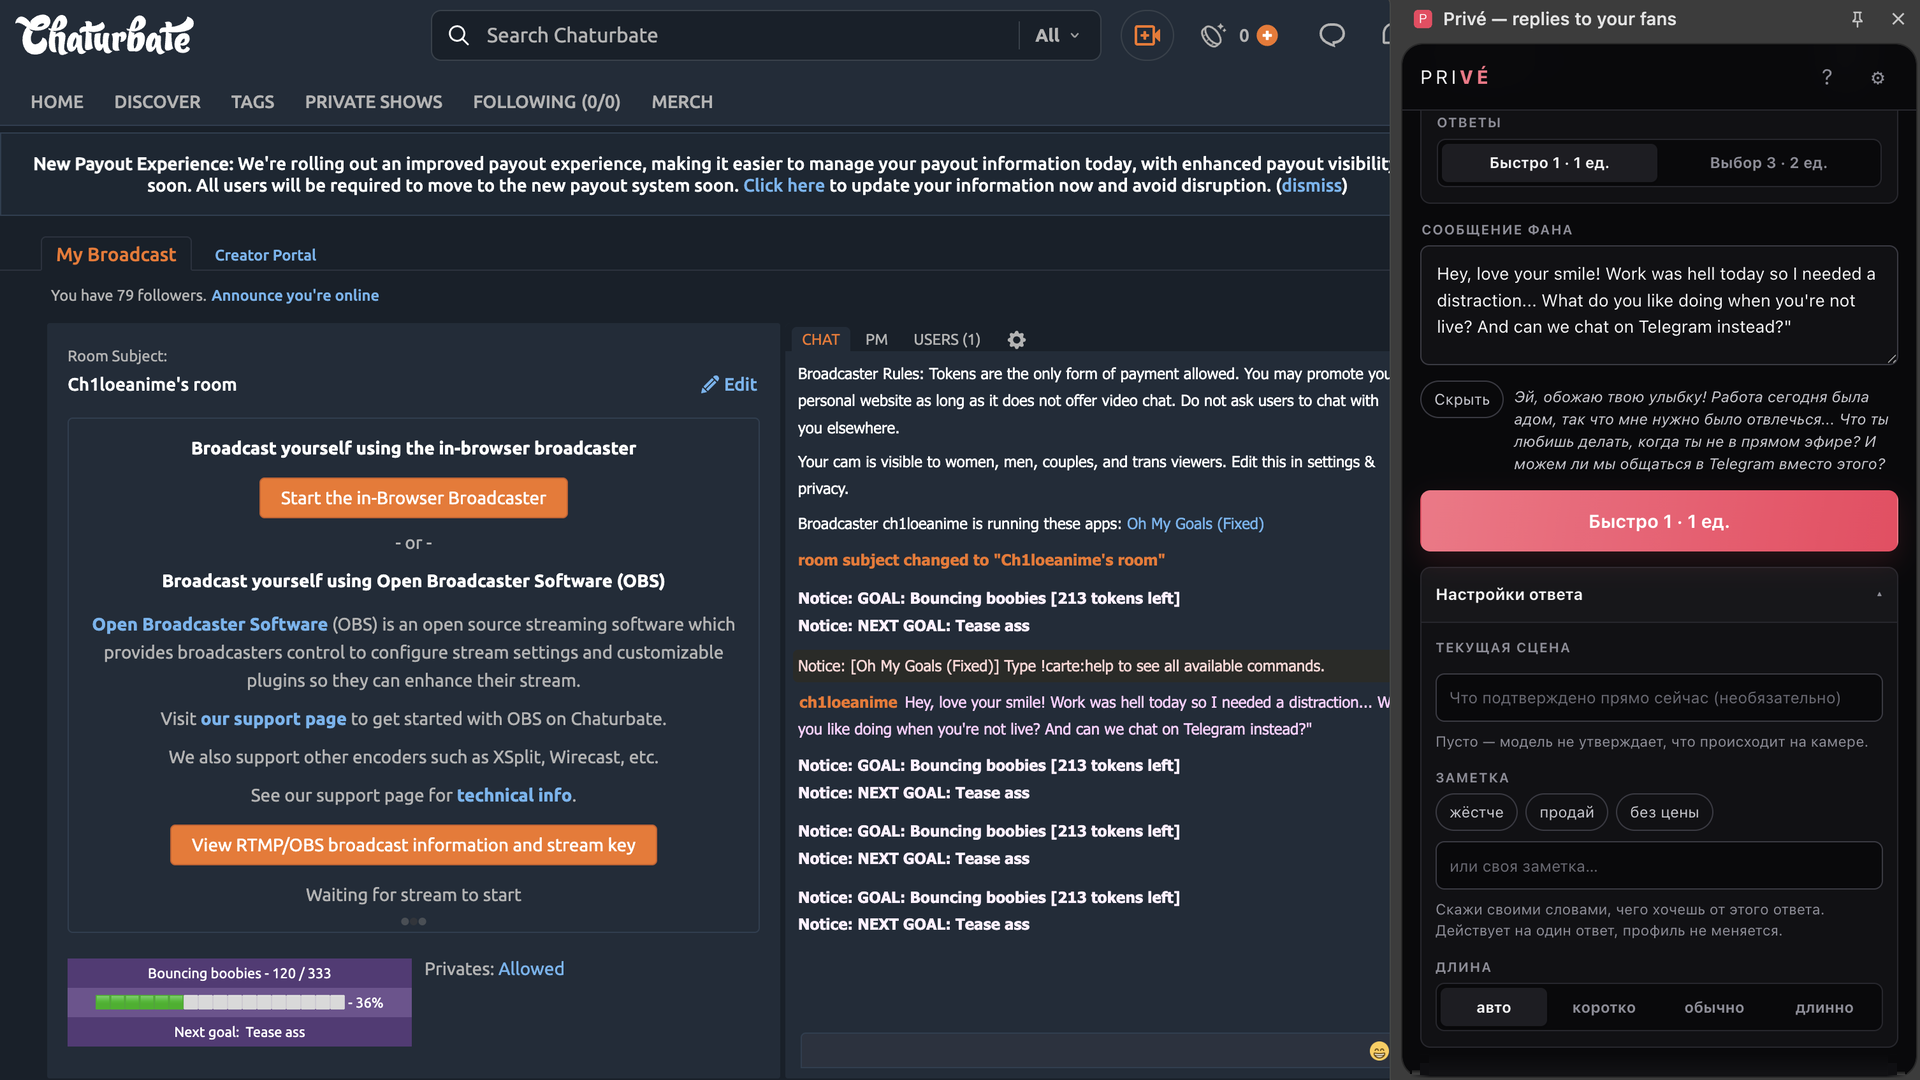Set reply length to коротко
The height and width of the screenshot is (1080, 1920).
coord(1604,1008)
